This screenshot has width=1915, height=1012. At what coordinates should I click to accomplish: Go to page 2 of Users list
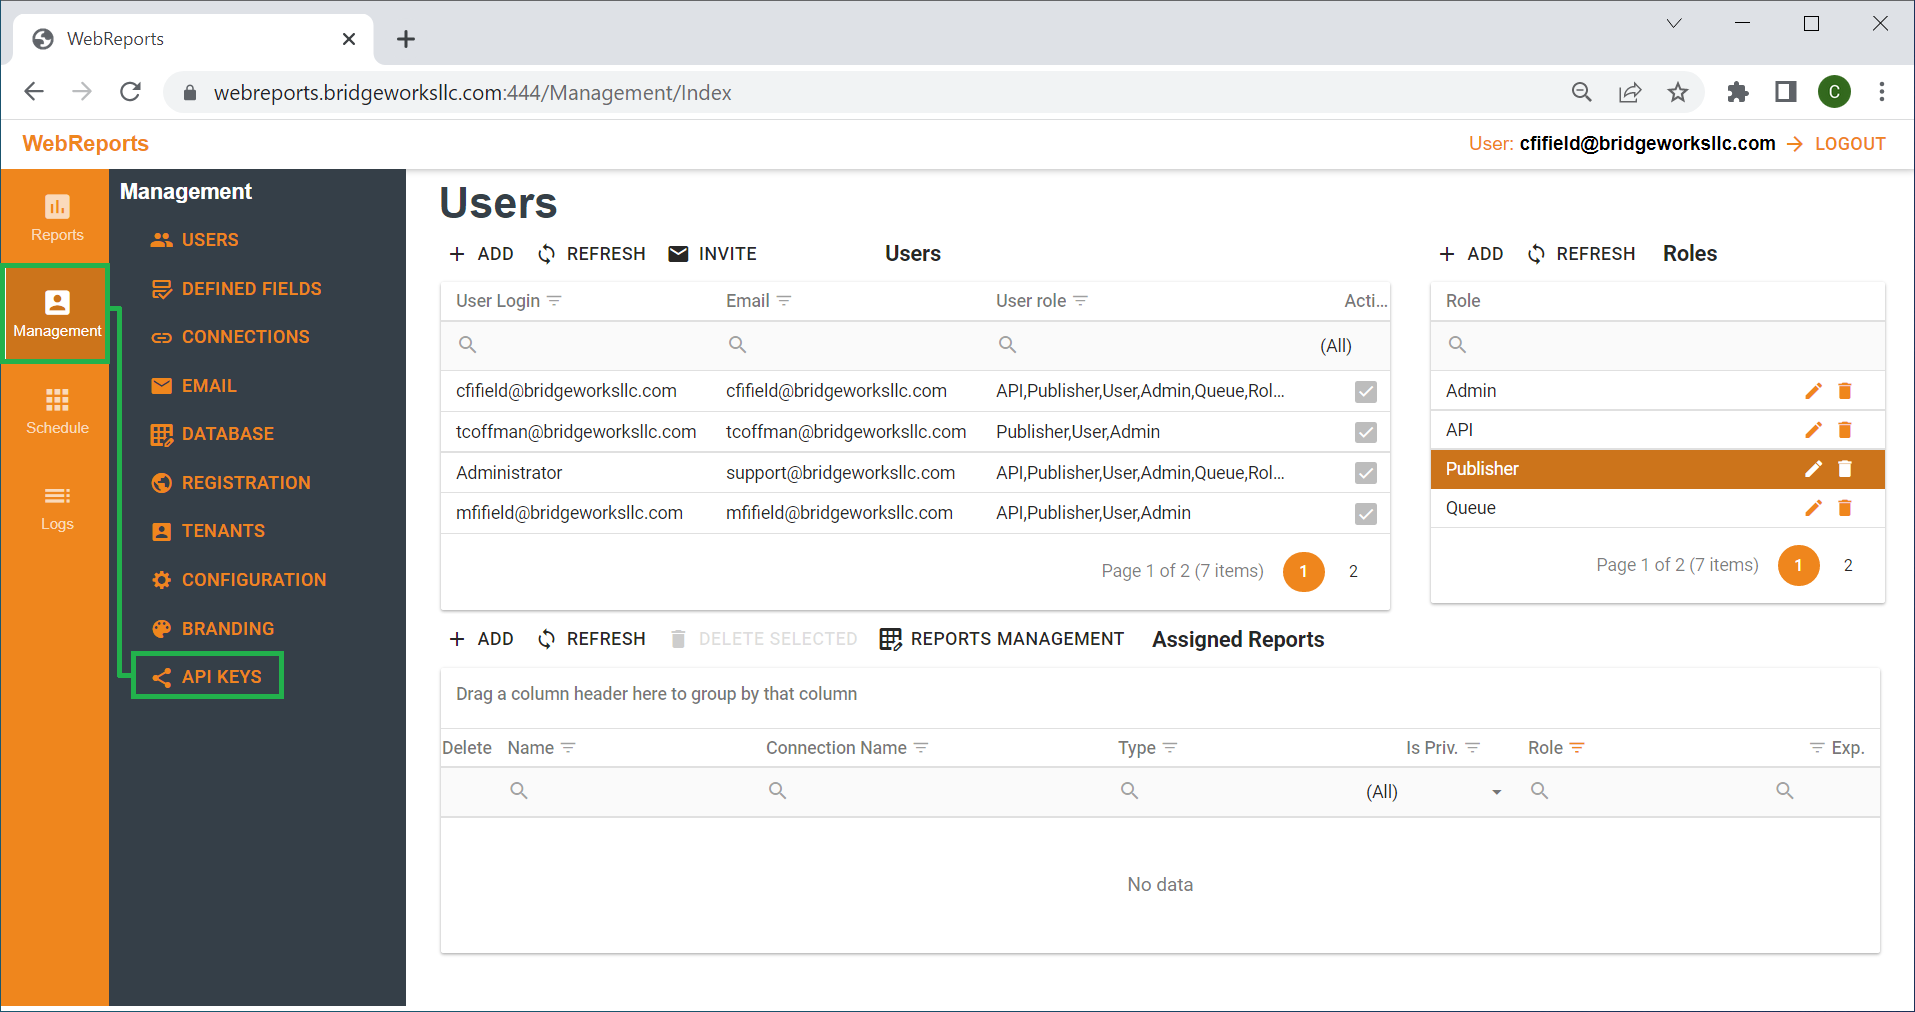pyautogui.click(x=1353, y=571)
